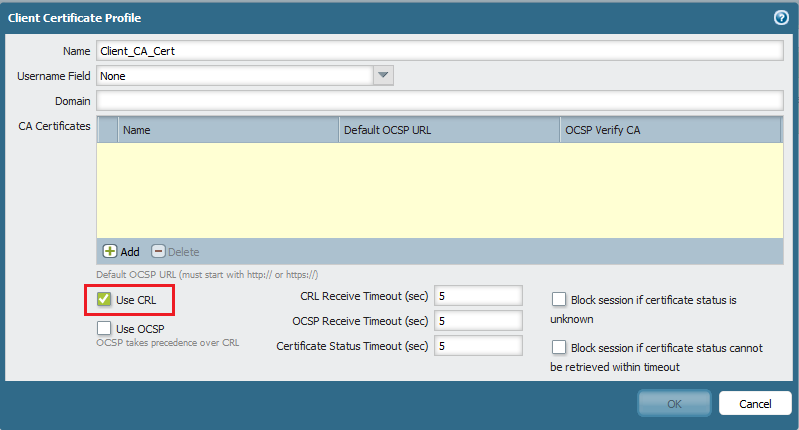Click the CRL Receive Timeout field

(x=478, y=296)
